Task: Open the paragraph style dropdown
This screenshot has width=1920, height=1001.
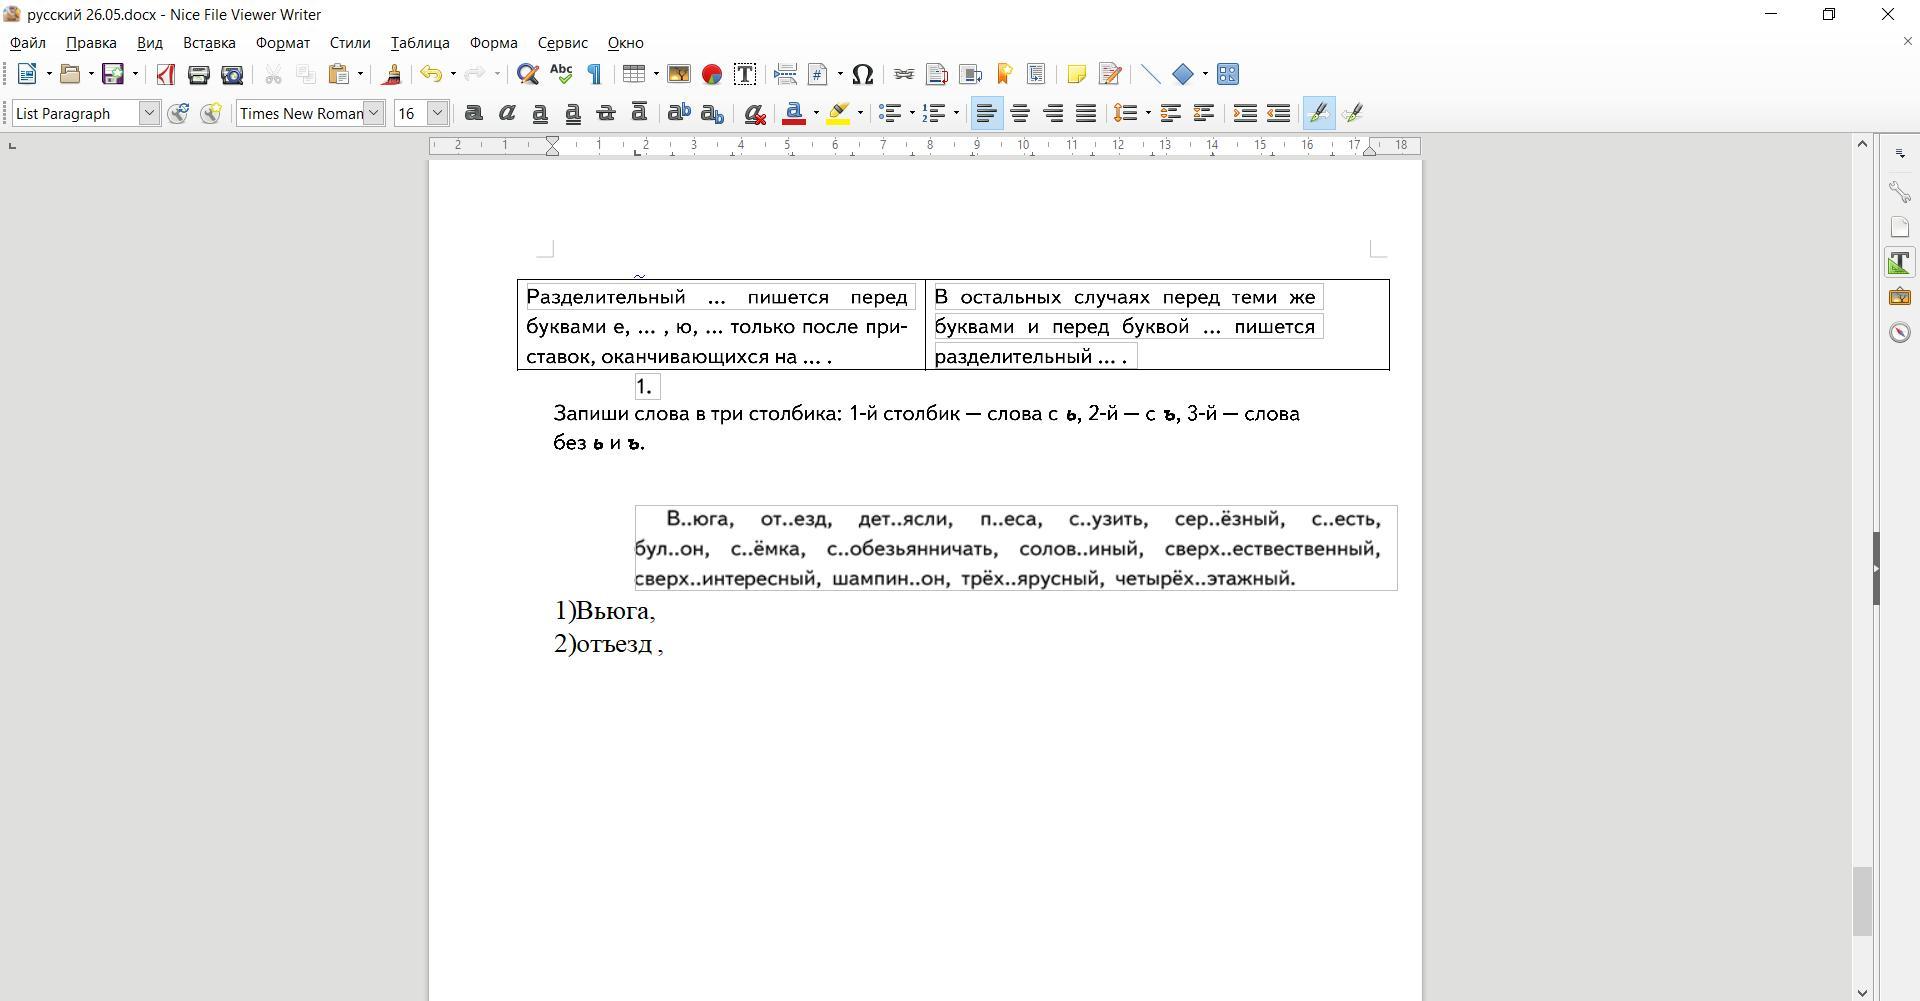Action: pyautogui.click(x=149, y=113)
